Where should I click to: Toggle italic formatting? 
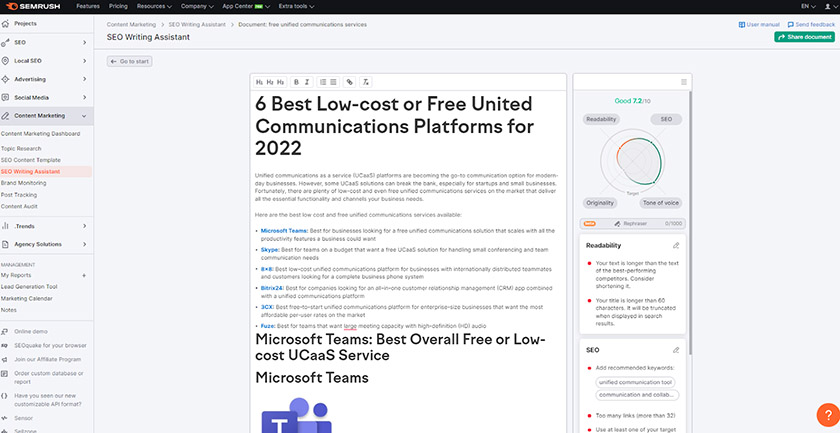click(307, 82)
